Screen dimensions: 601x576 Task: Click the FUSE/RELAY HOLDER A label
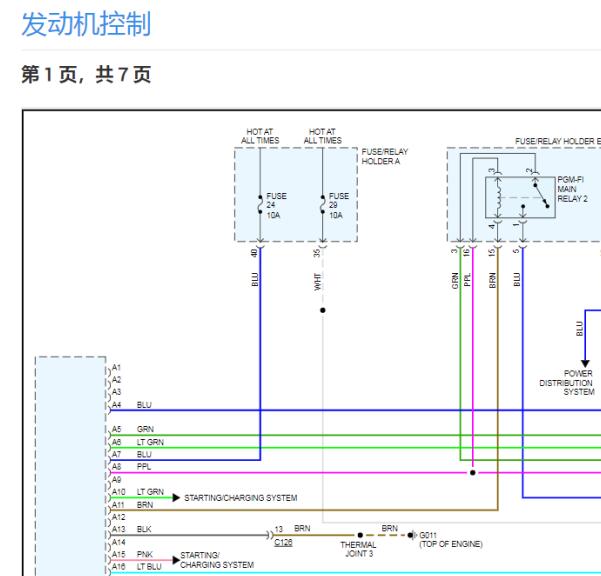click(384, 156)
